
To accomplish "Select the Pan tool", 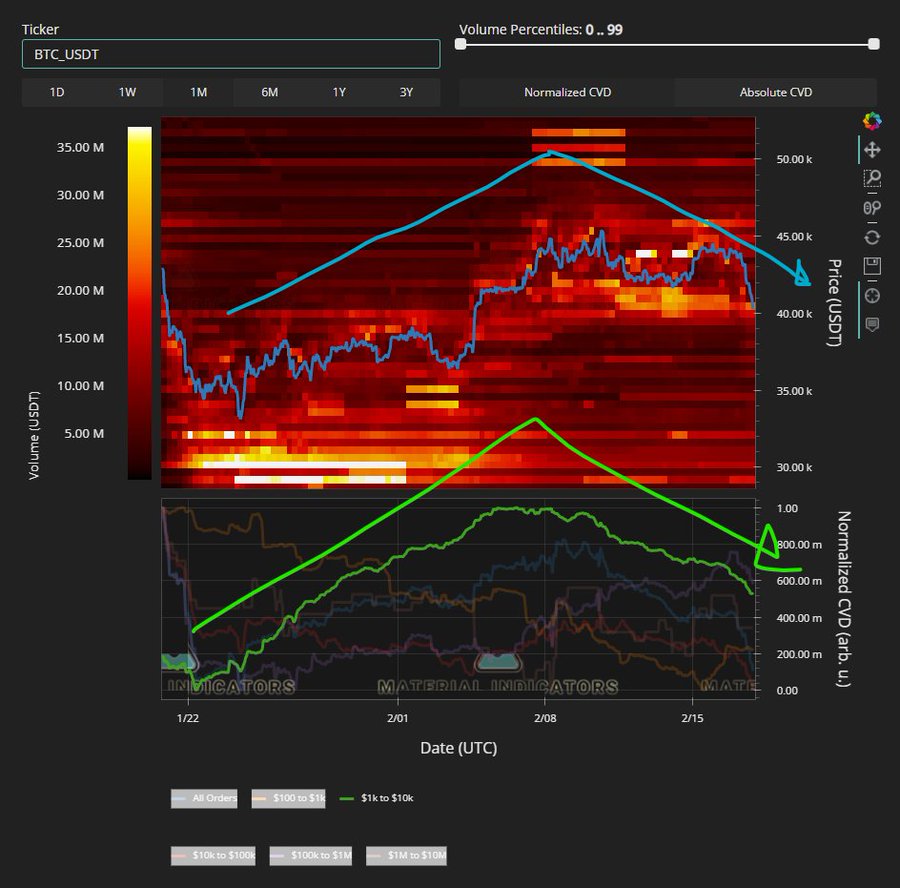I will (872, 150).
